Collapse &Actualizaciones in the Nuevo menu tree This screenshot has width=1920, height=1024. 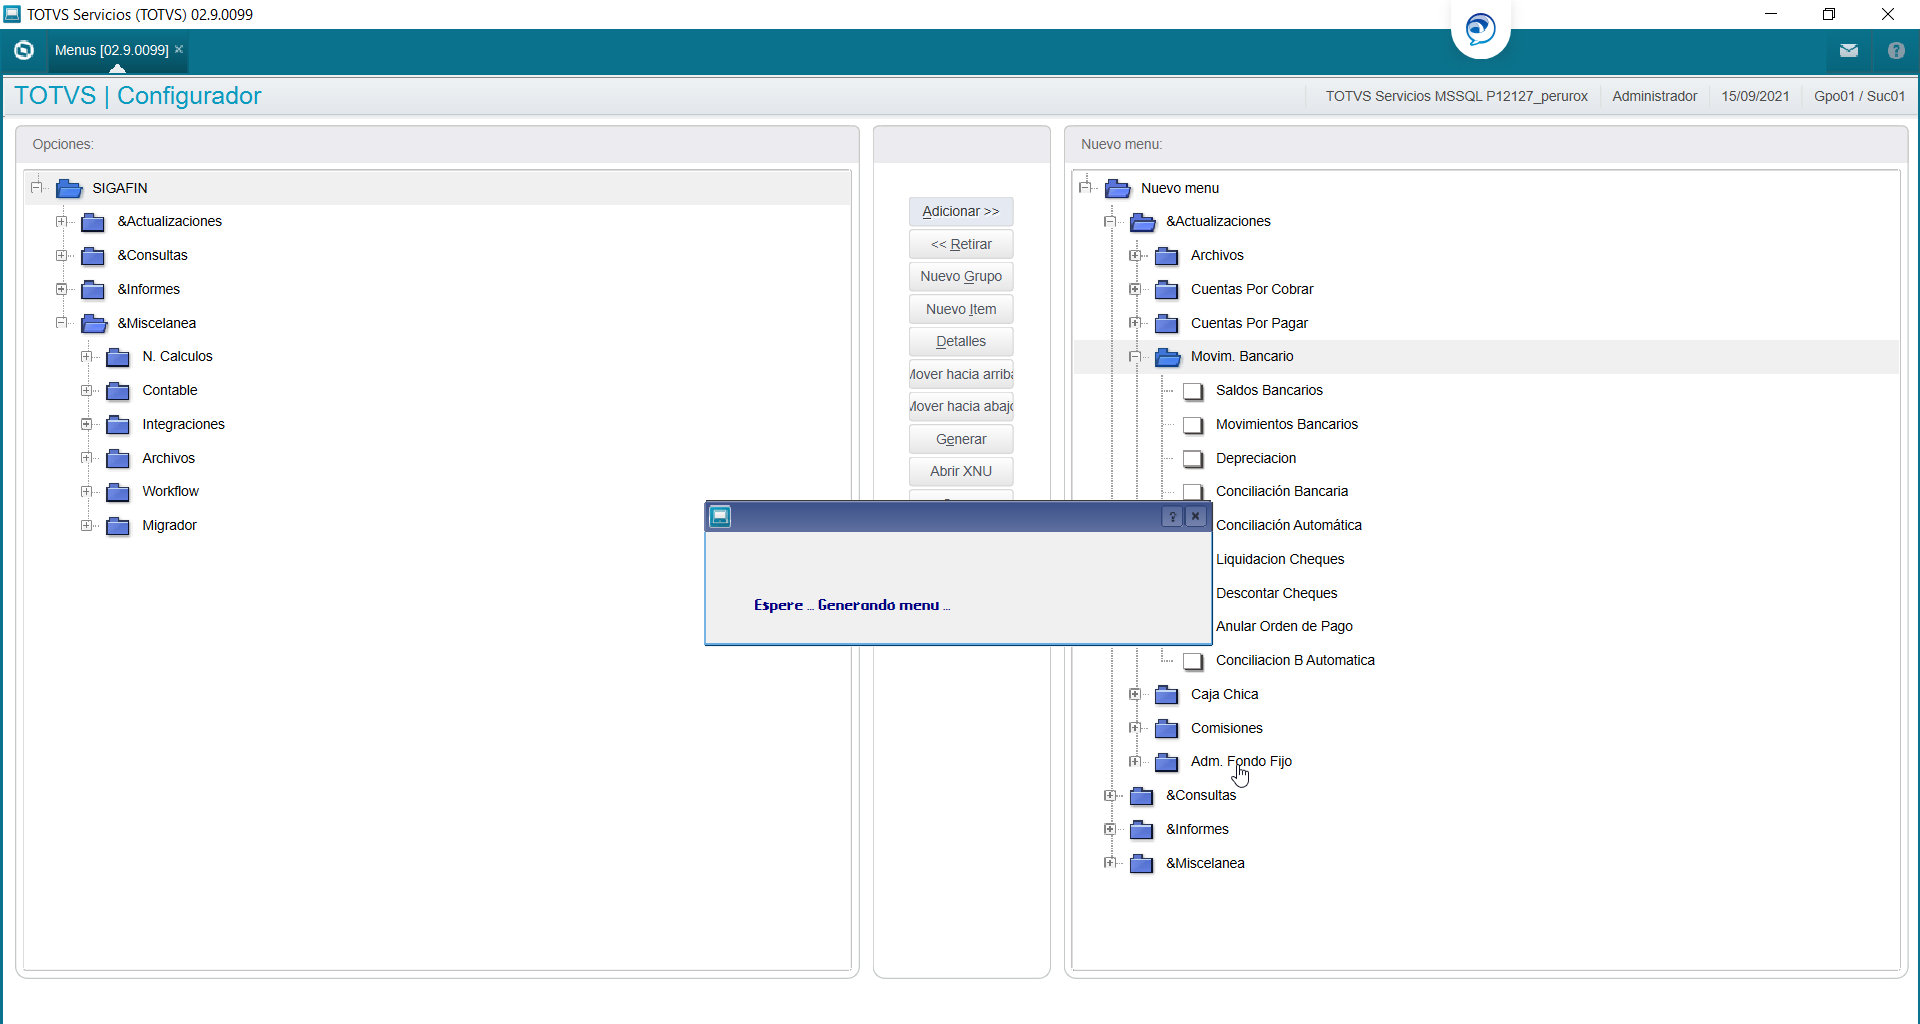1110,221
